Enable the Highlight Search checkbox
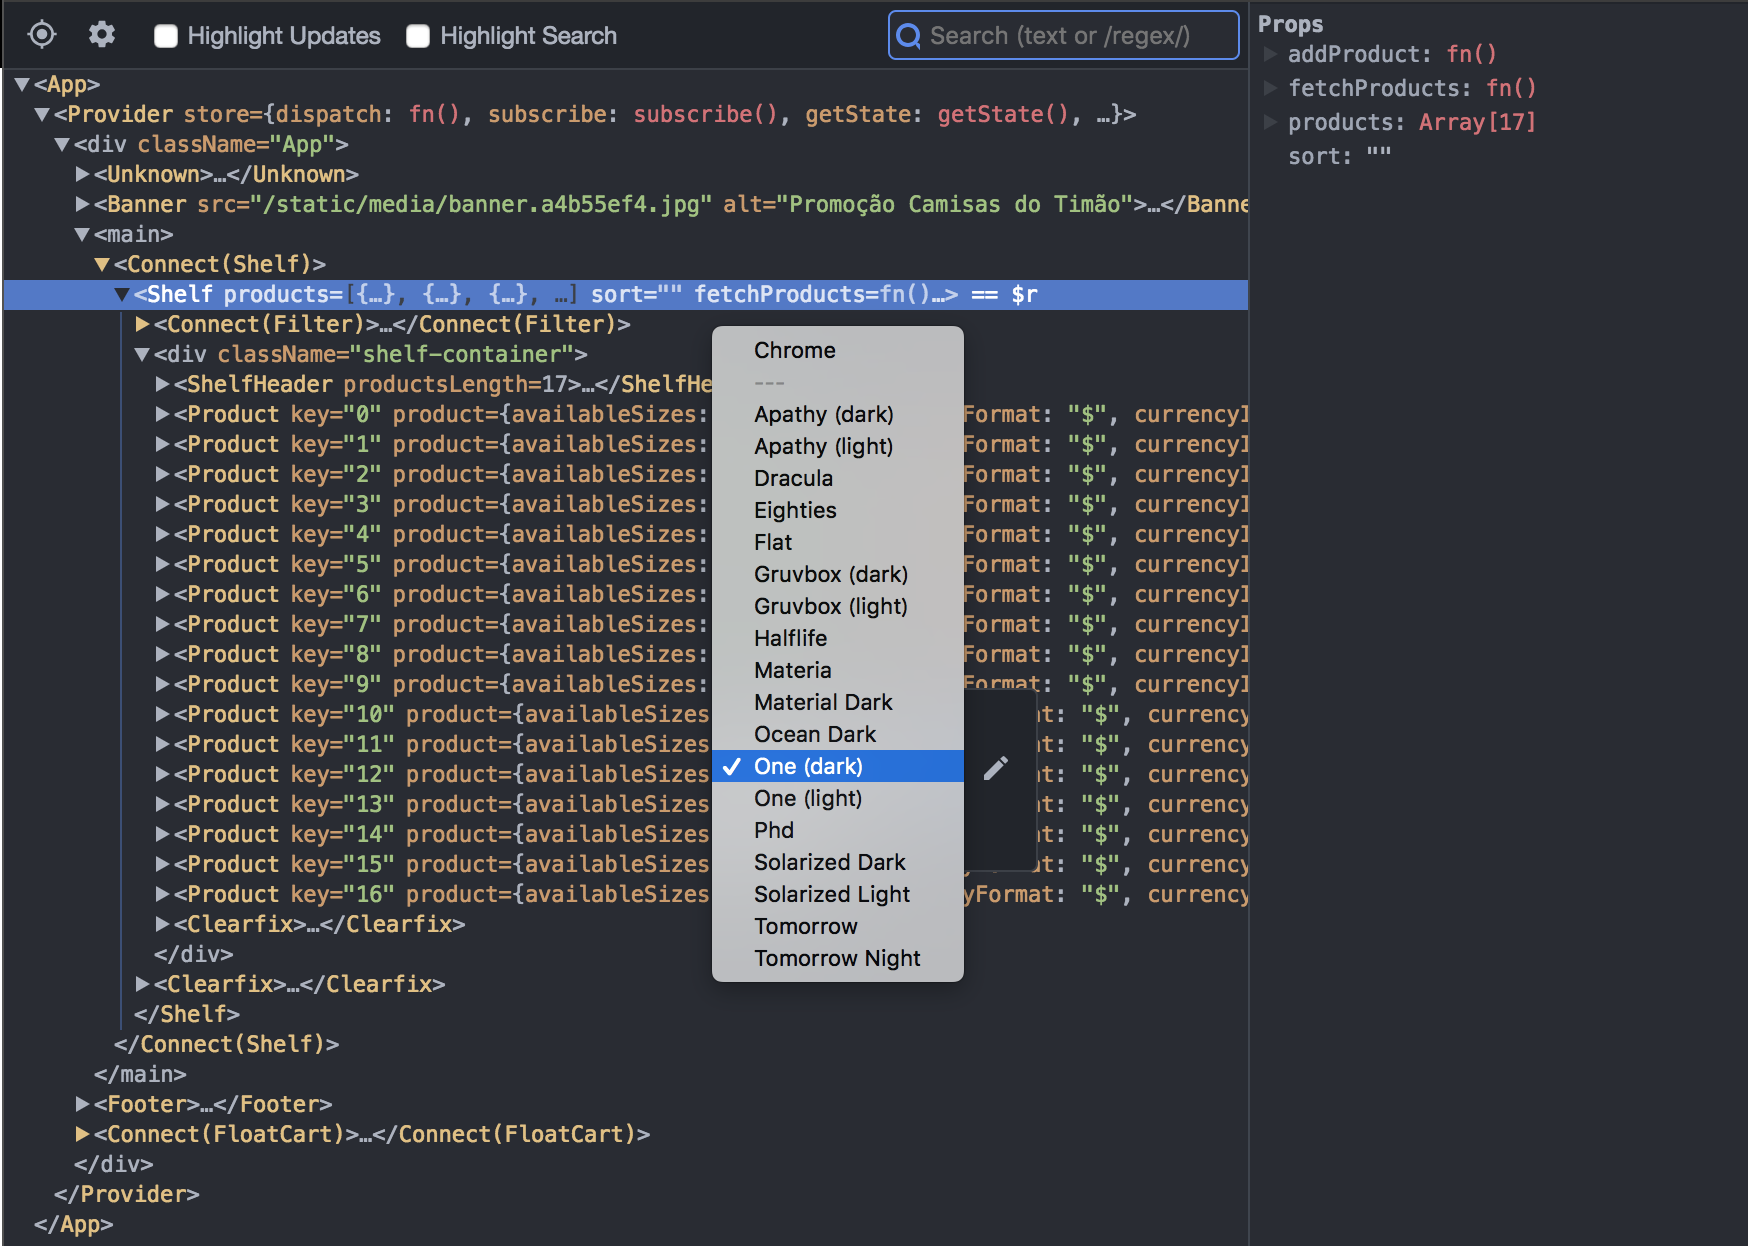Screen dimensions: 1748x1246 tap(416, 35)
